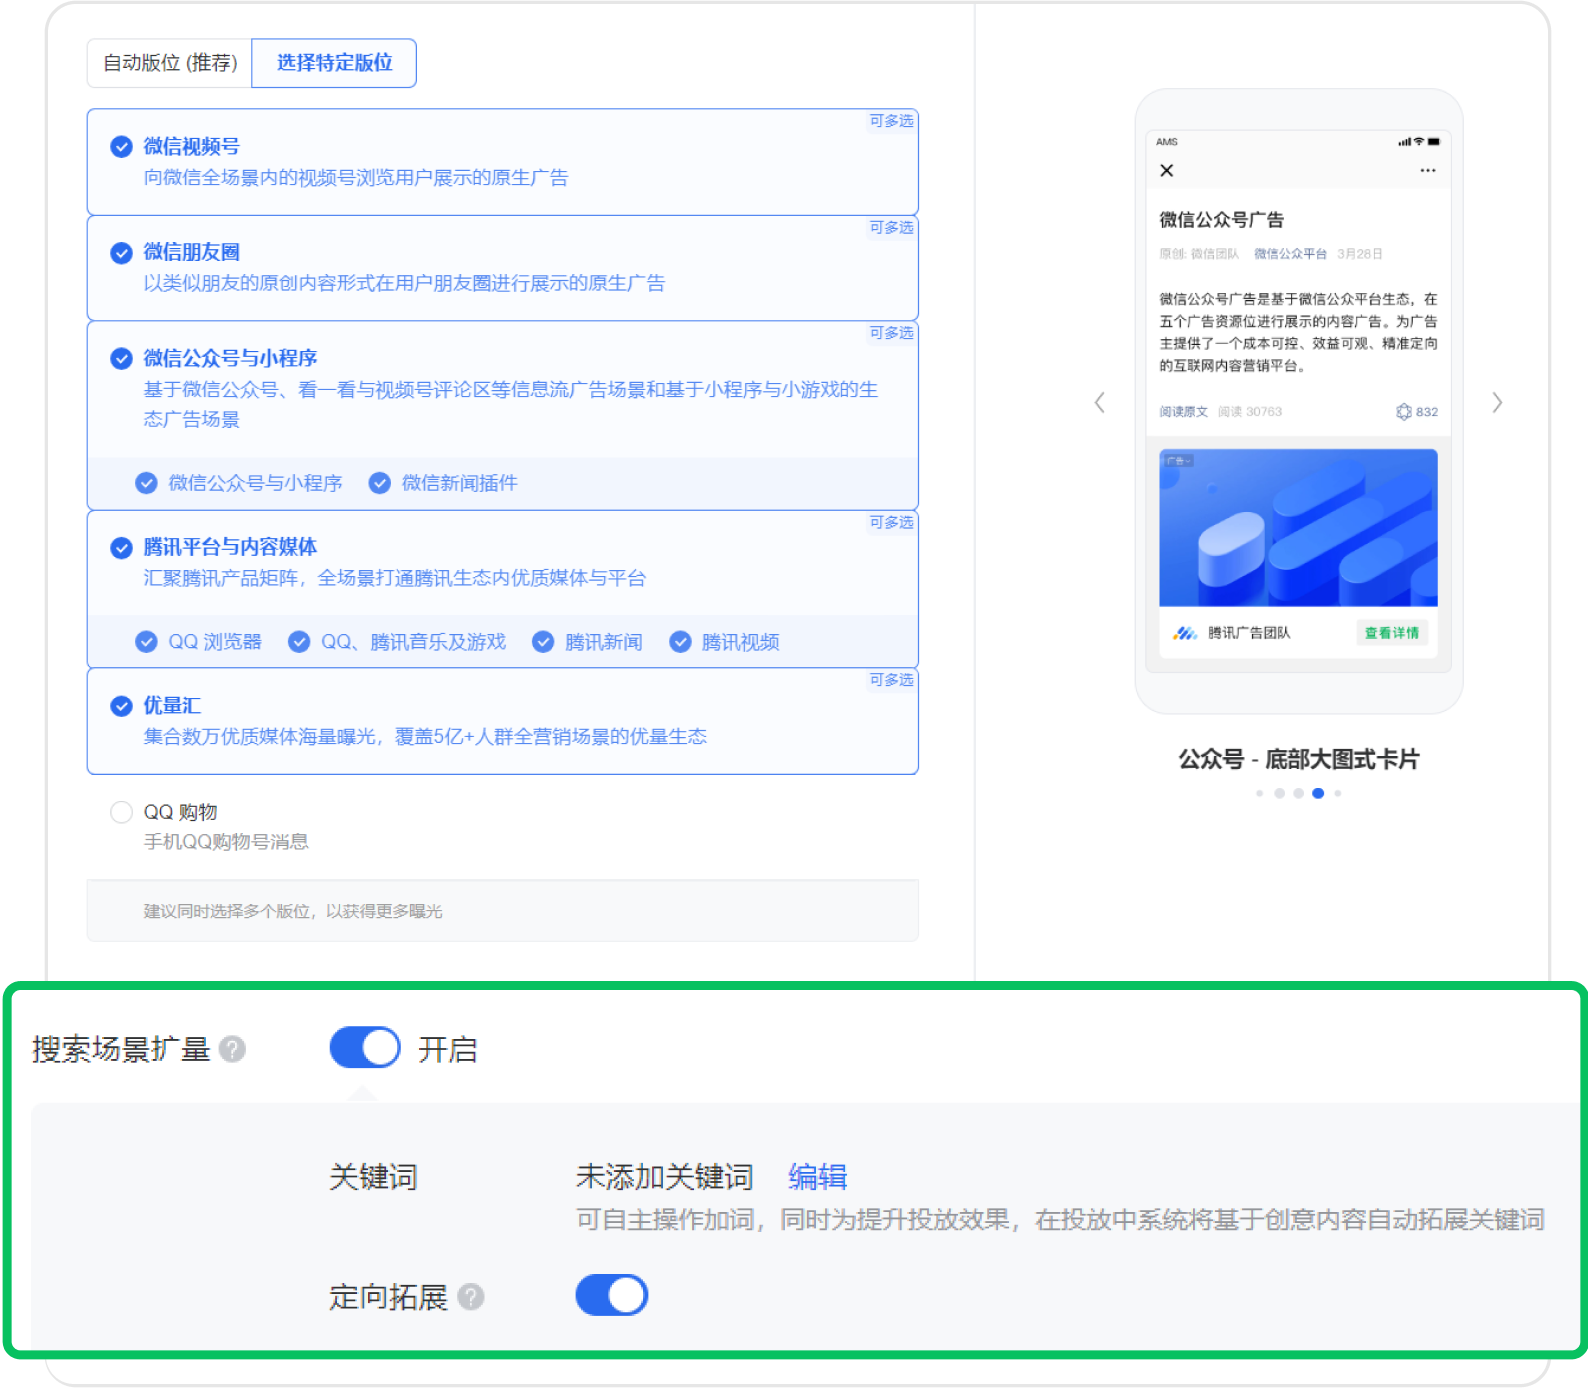This screenshot has width=1588, height=1388.
Task: Uncheck 微信视频号 placement
Action: pos(121,147)
